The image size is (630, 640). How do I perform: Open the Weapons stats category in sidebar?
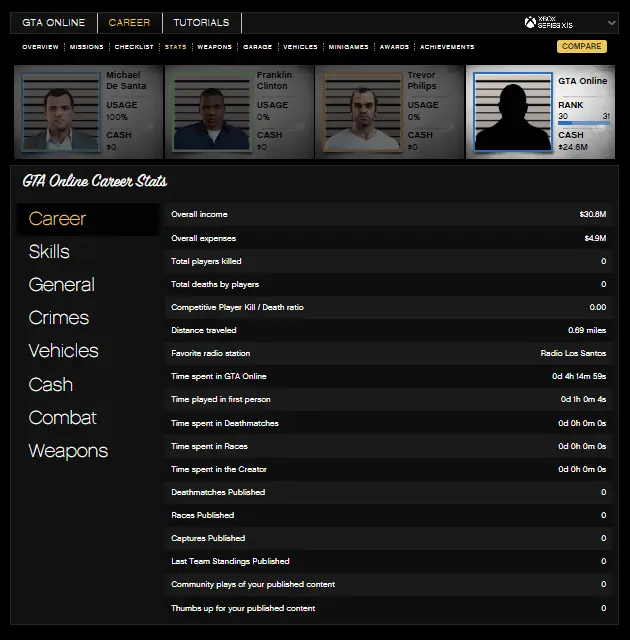tap(68, 451)
